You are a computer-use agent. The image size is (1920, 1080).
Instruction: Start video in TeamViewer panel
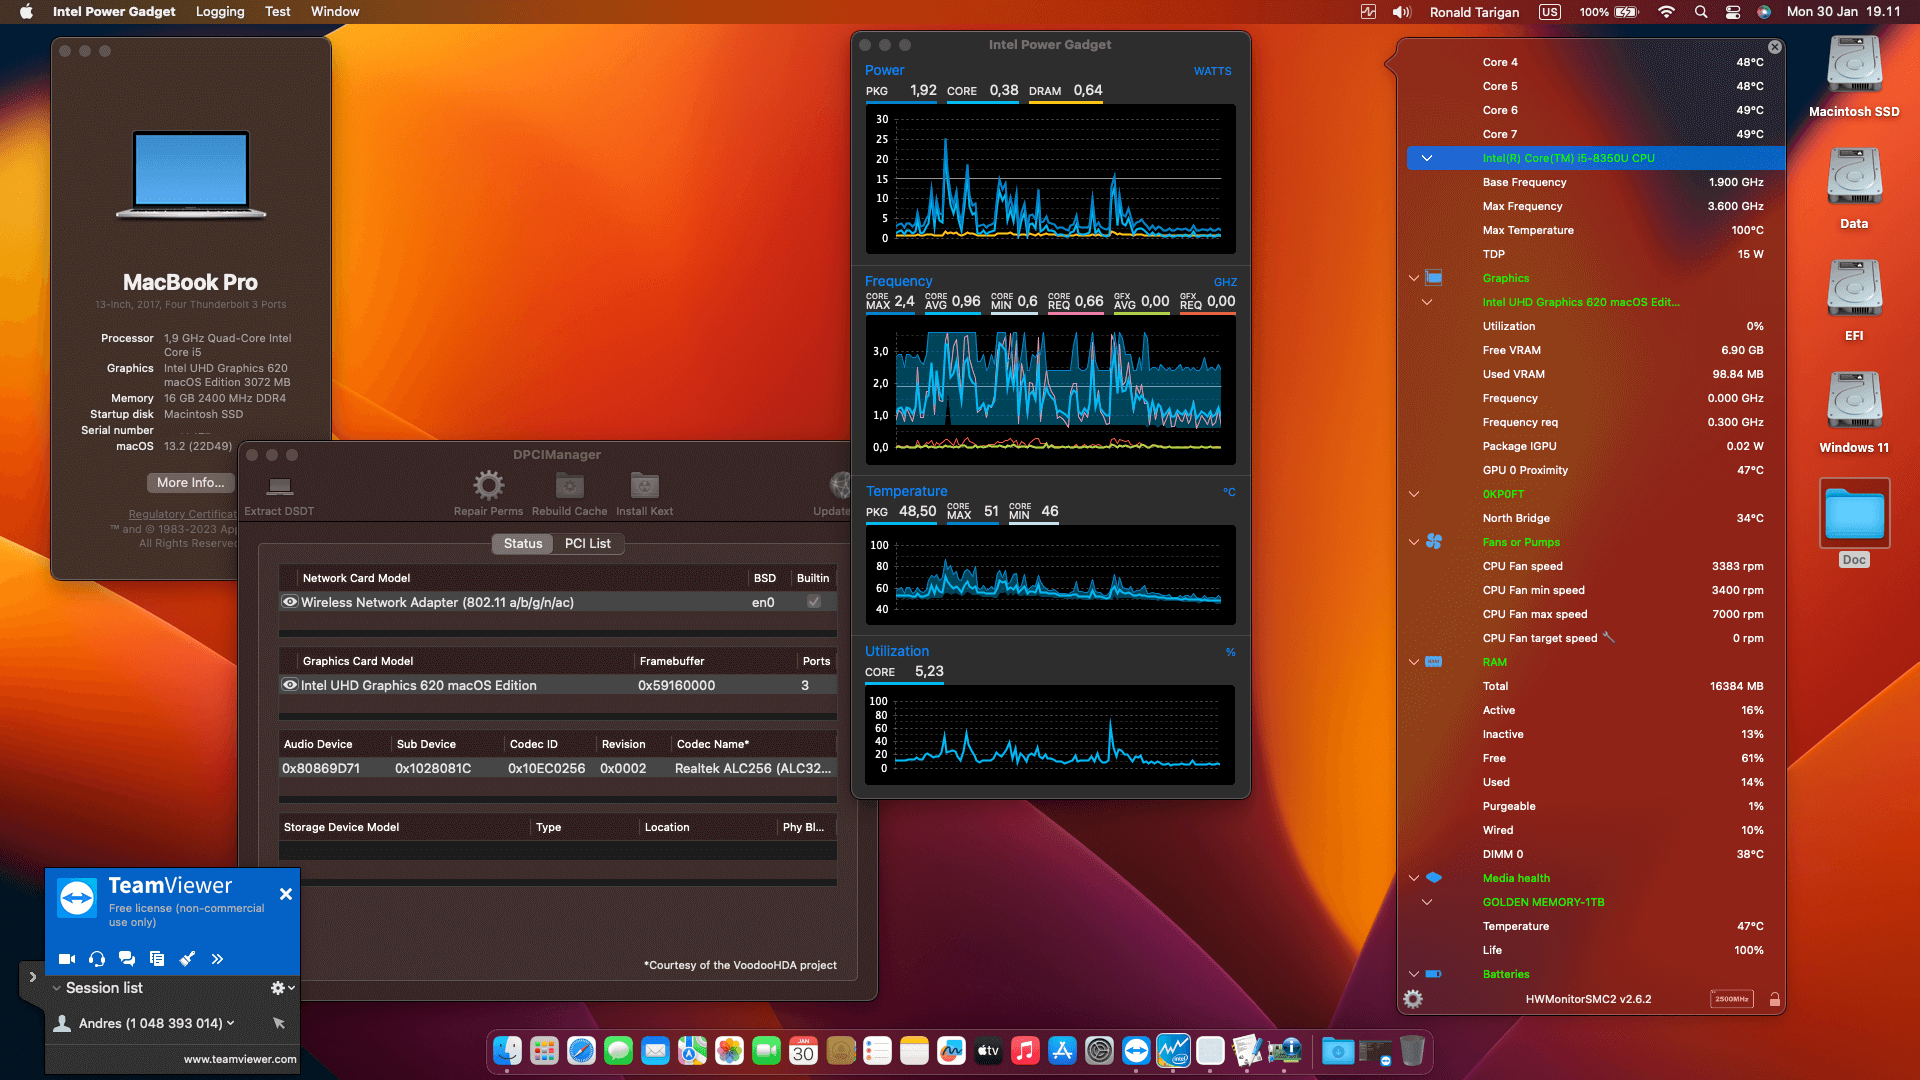coord(67,959)
